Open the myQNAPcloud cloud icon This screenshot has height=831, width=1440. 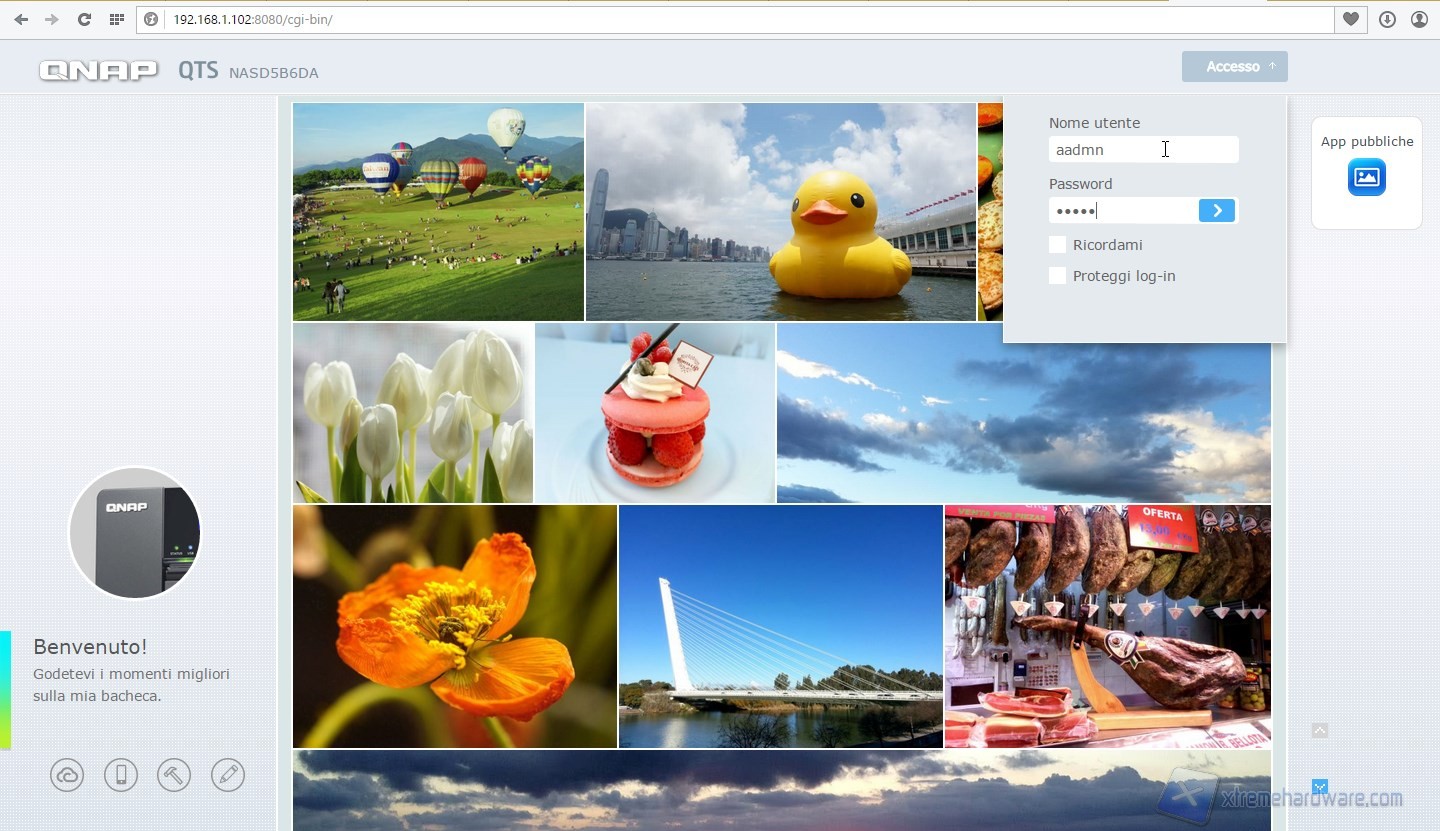(x=67, y=775)
